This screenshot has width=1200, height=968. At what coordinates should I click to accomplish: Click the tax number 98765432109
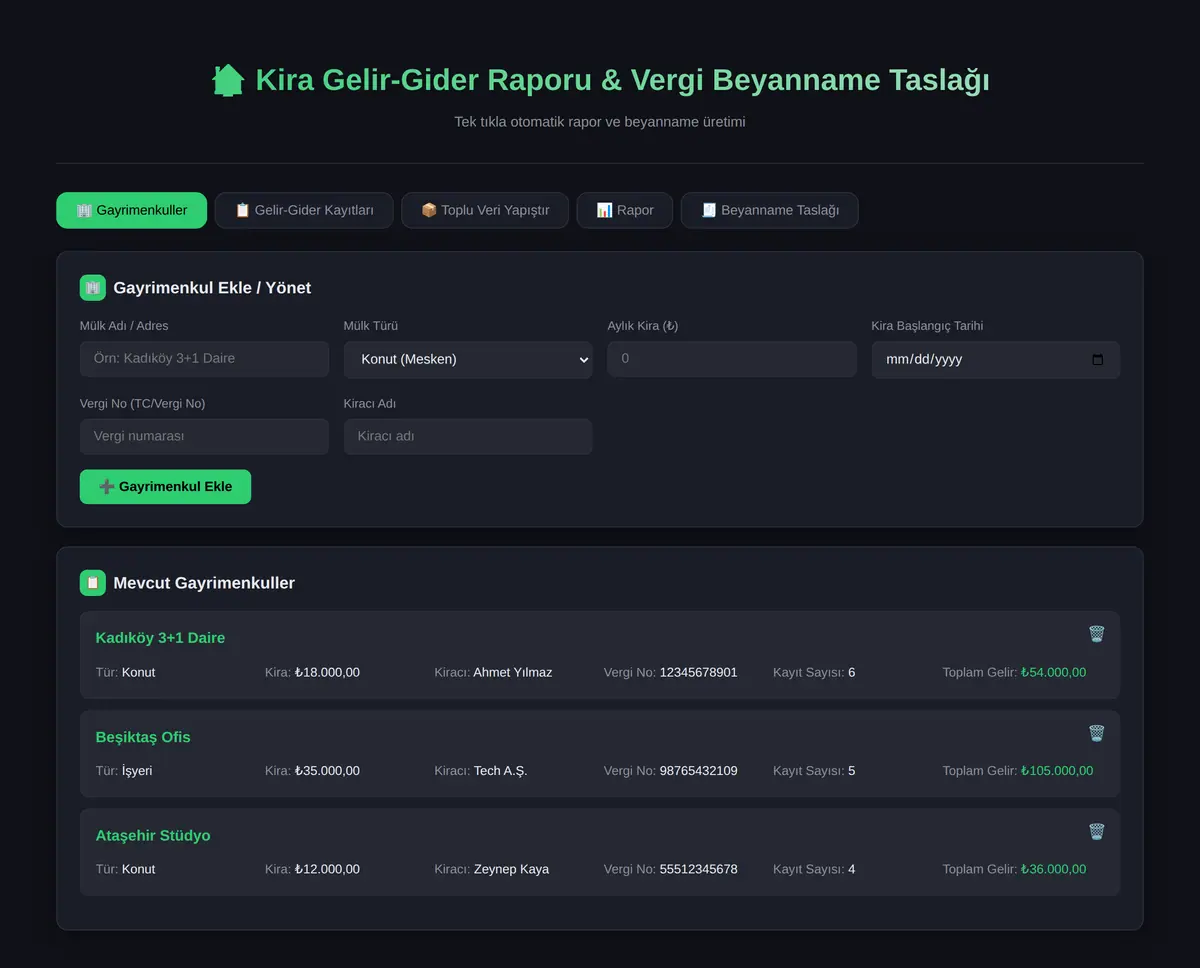[698, 771]
